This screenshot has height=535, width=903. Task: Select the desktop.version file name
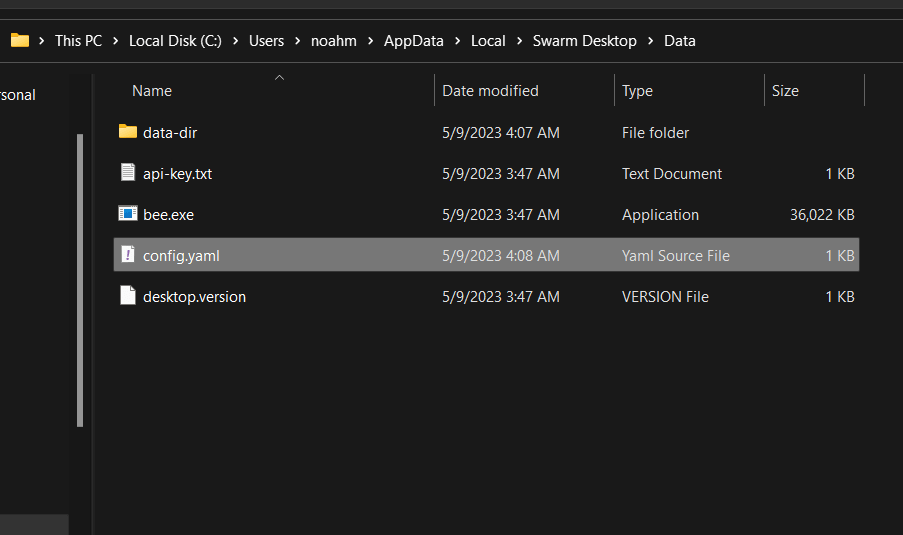(x=194, y=296)
